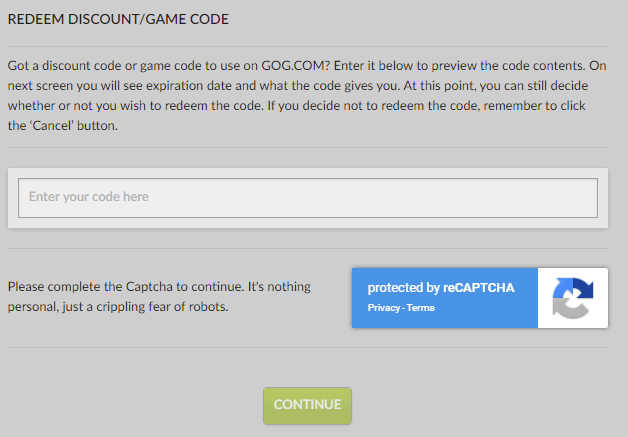628x437 pixels.
Task: Focus the 'Enter your code here' field
Action: (308, 198)
